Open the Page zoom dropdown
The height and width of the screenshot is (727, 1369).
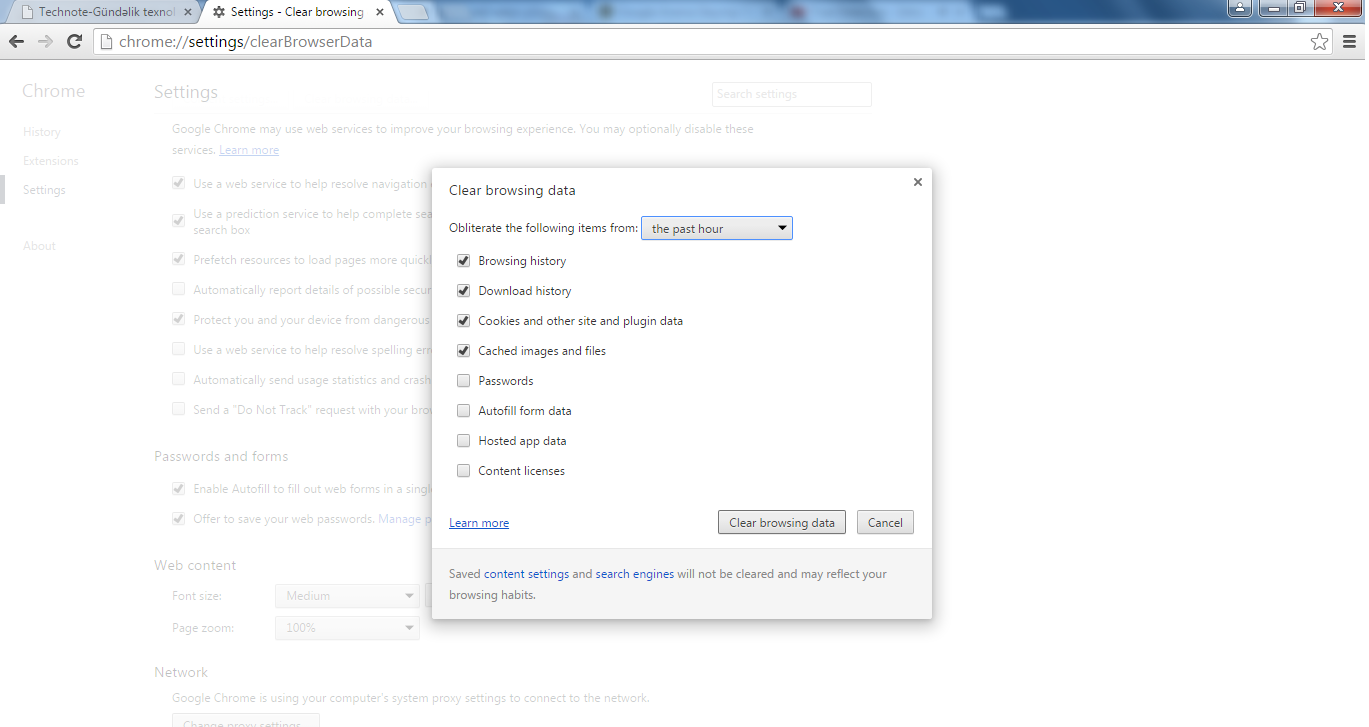tap(347, 628)
